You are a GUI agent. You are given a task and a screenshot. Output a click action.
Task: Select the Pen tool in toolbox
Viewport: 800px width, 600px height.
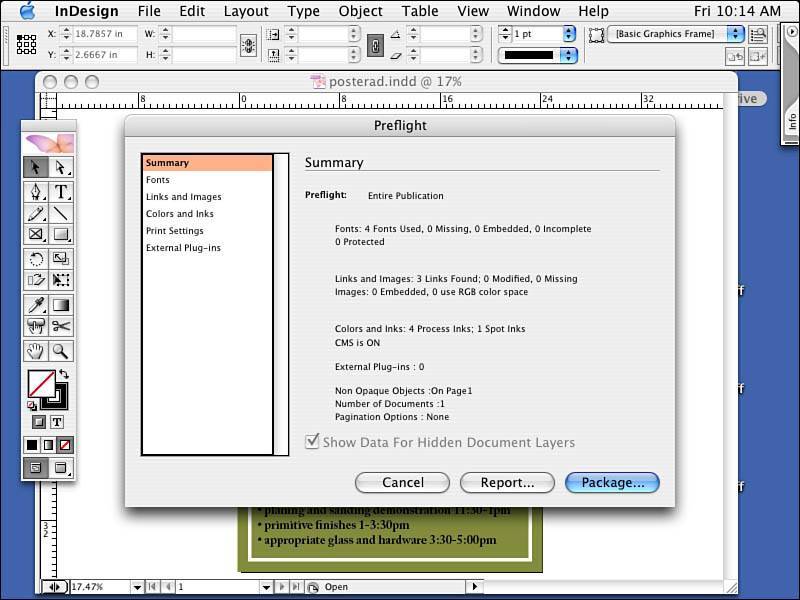36,192
